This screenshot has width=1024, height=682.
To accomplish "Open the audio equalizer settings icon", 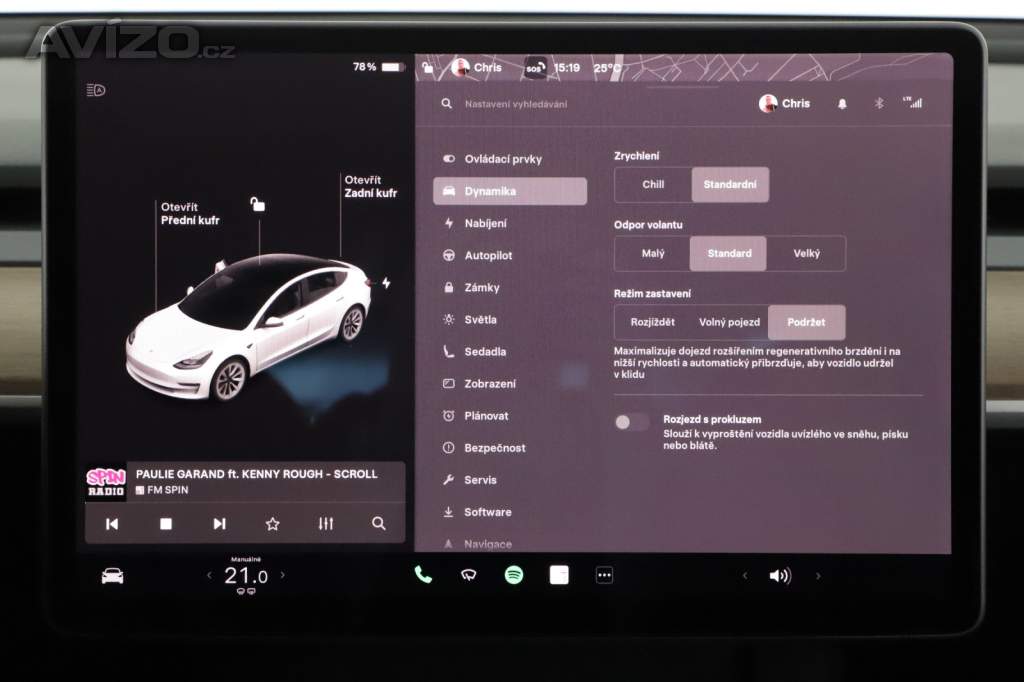I will coord(326,524).
